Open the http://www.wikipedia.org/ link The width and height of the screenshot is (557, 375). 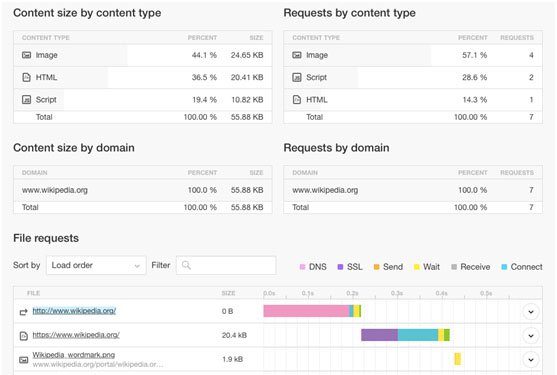tap(74, 311)
